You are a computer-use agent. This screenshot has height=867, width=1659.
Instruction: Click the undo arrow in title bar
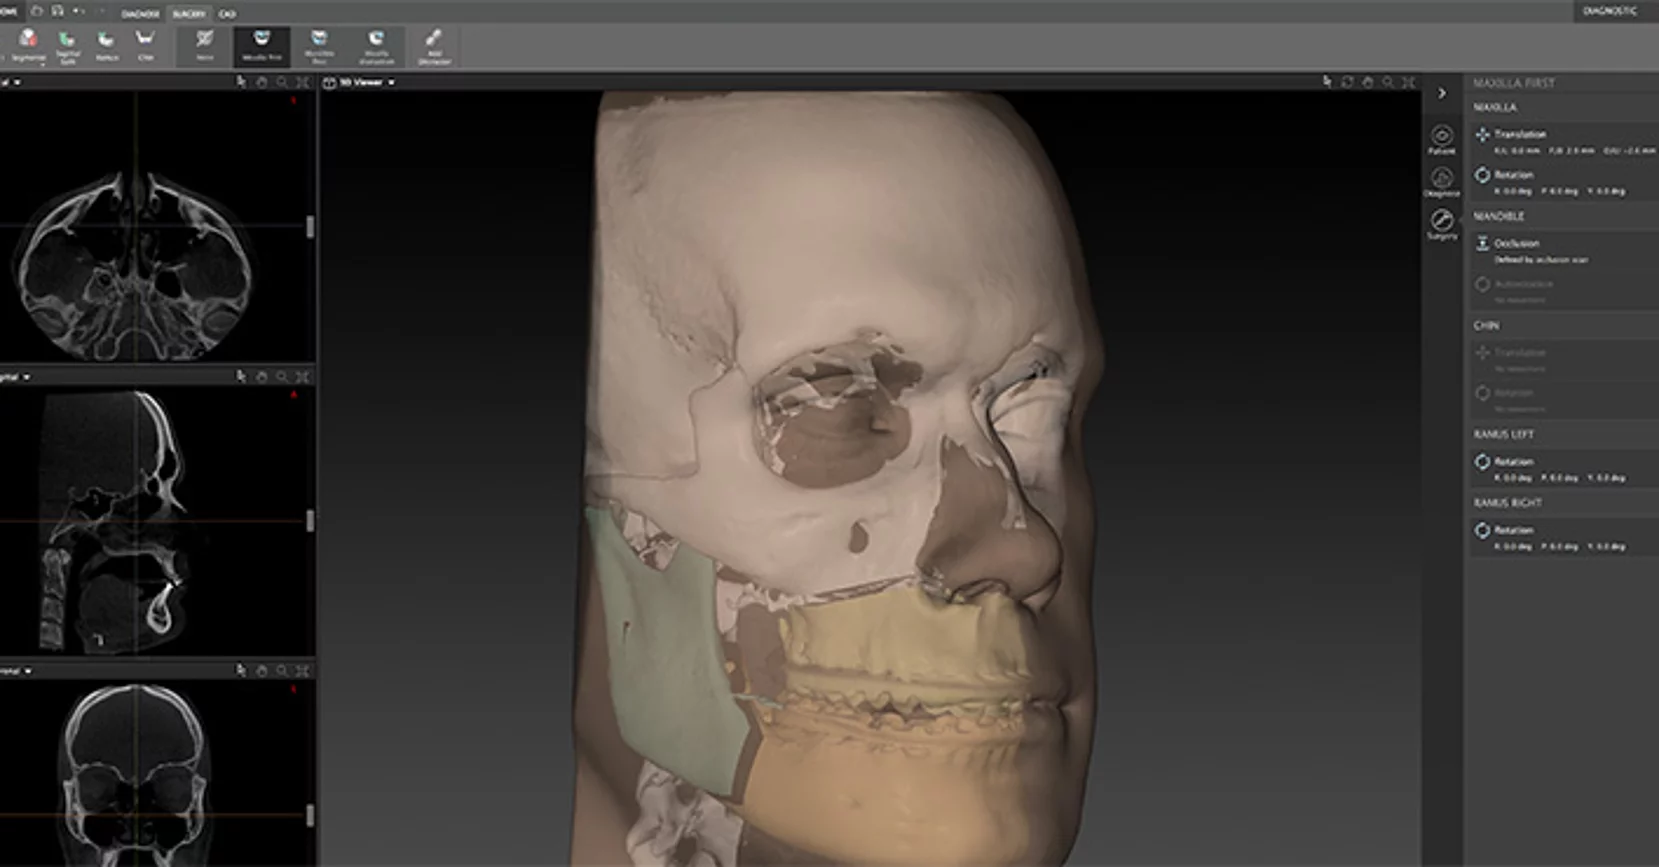(77, 12)
